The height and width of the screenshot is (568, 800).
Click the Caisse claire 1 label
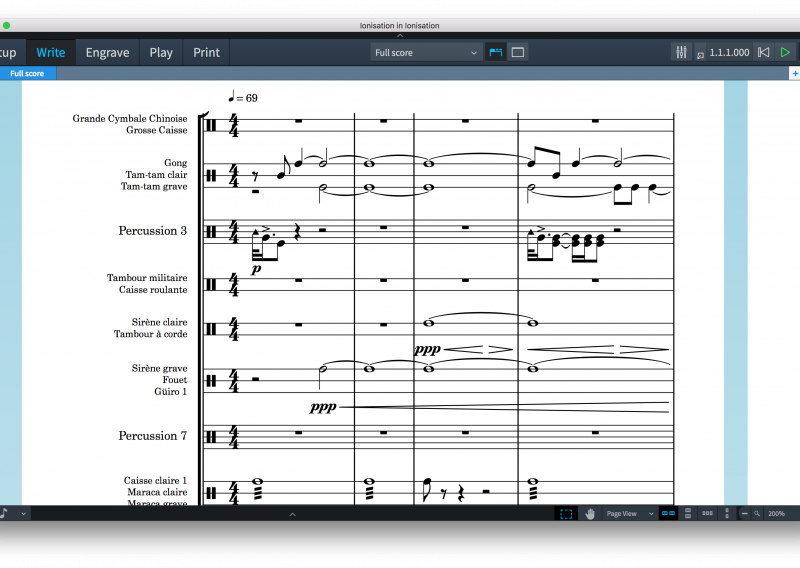(155, 480)
